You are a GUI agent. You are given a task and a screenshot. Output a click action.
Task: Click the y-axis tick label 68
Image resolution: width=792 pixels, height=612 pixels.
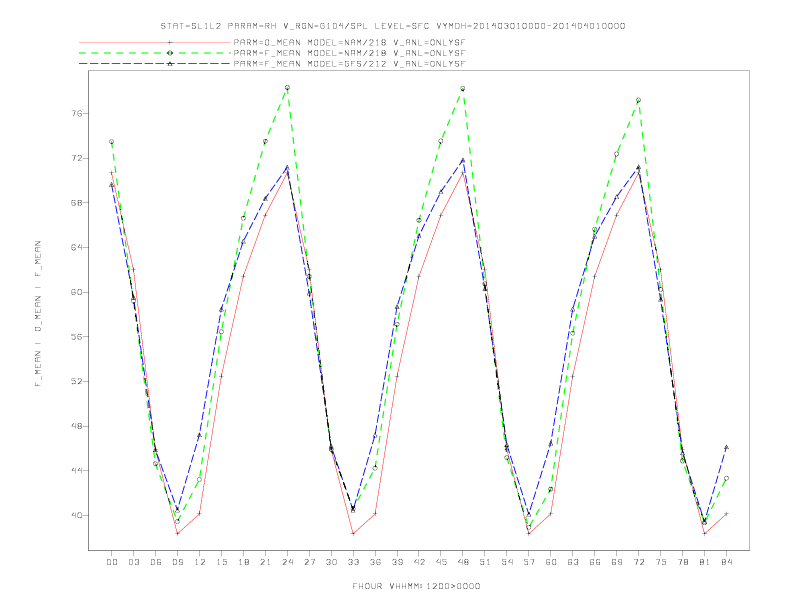[x=76, y=202]
